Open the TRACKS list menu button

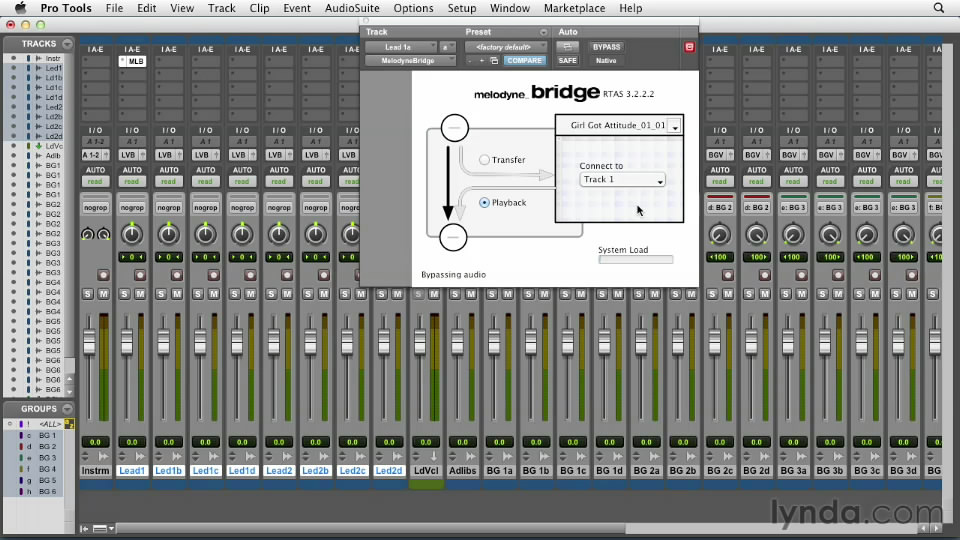click(x=67, y=44)
